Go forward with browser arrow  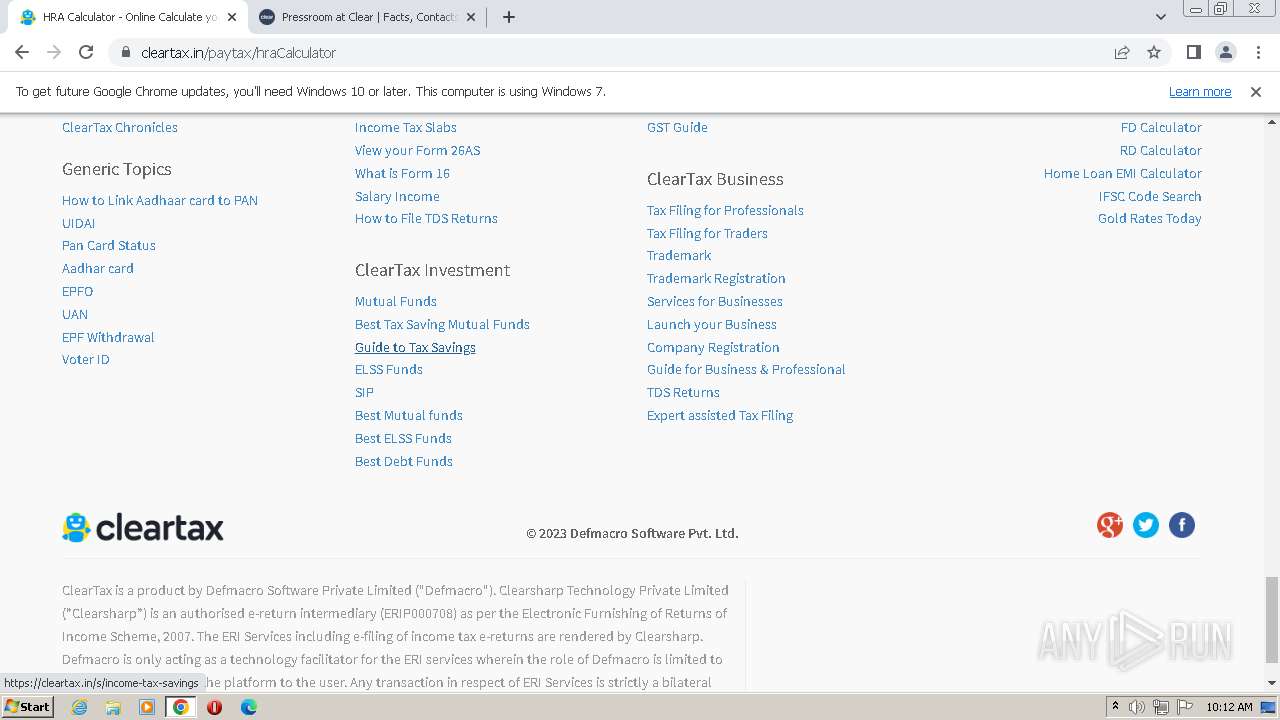click(x=54, y=52)
